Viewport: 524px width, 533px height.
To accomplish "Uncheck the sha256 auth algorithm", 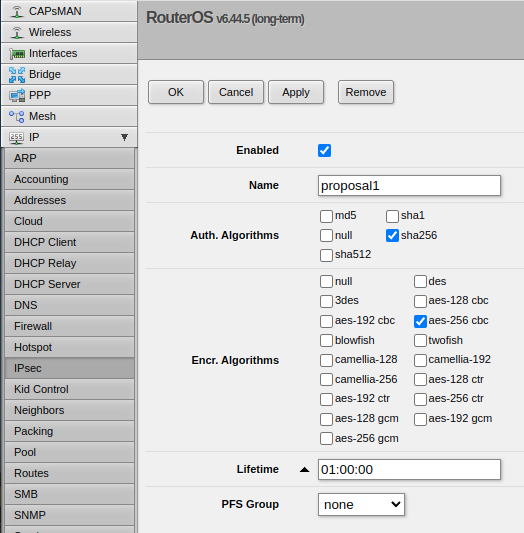I will pyautogui.click(x=392, y=236).
